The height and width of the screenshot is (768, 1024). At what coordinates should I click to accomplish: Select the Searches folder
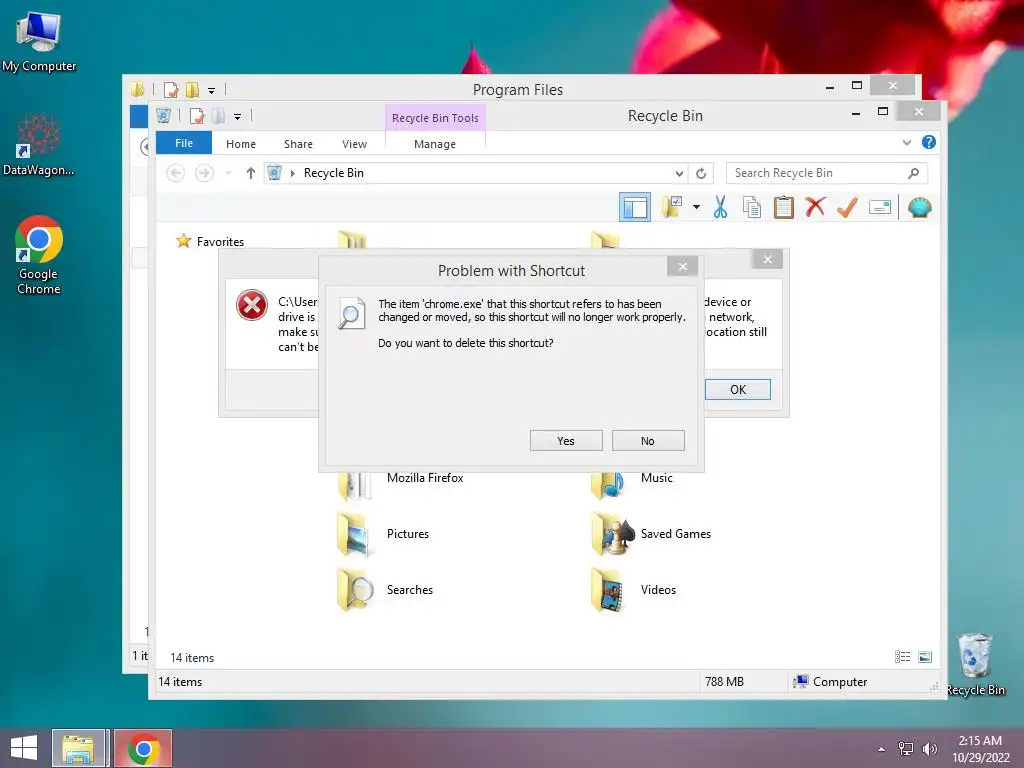point(385,590)
